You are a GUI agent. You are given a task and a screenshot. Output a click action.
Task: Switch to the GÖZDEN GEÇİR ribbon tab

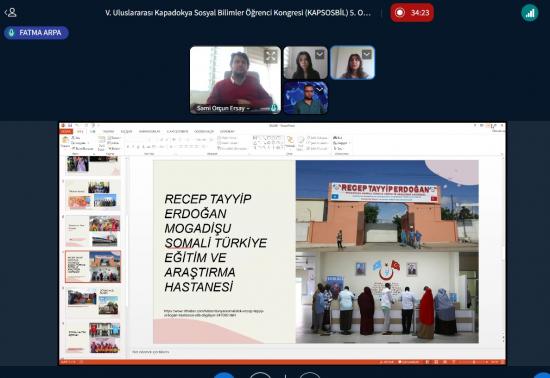pos(204,131)
